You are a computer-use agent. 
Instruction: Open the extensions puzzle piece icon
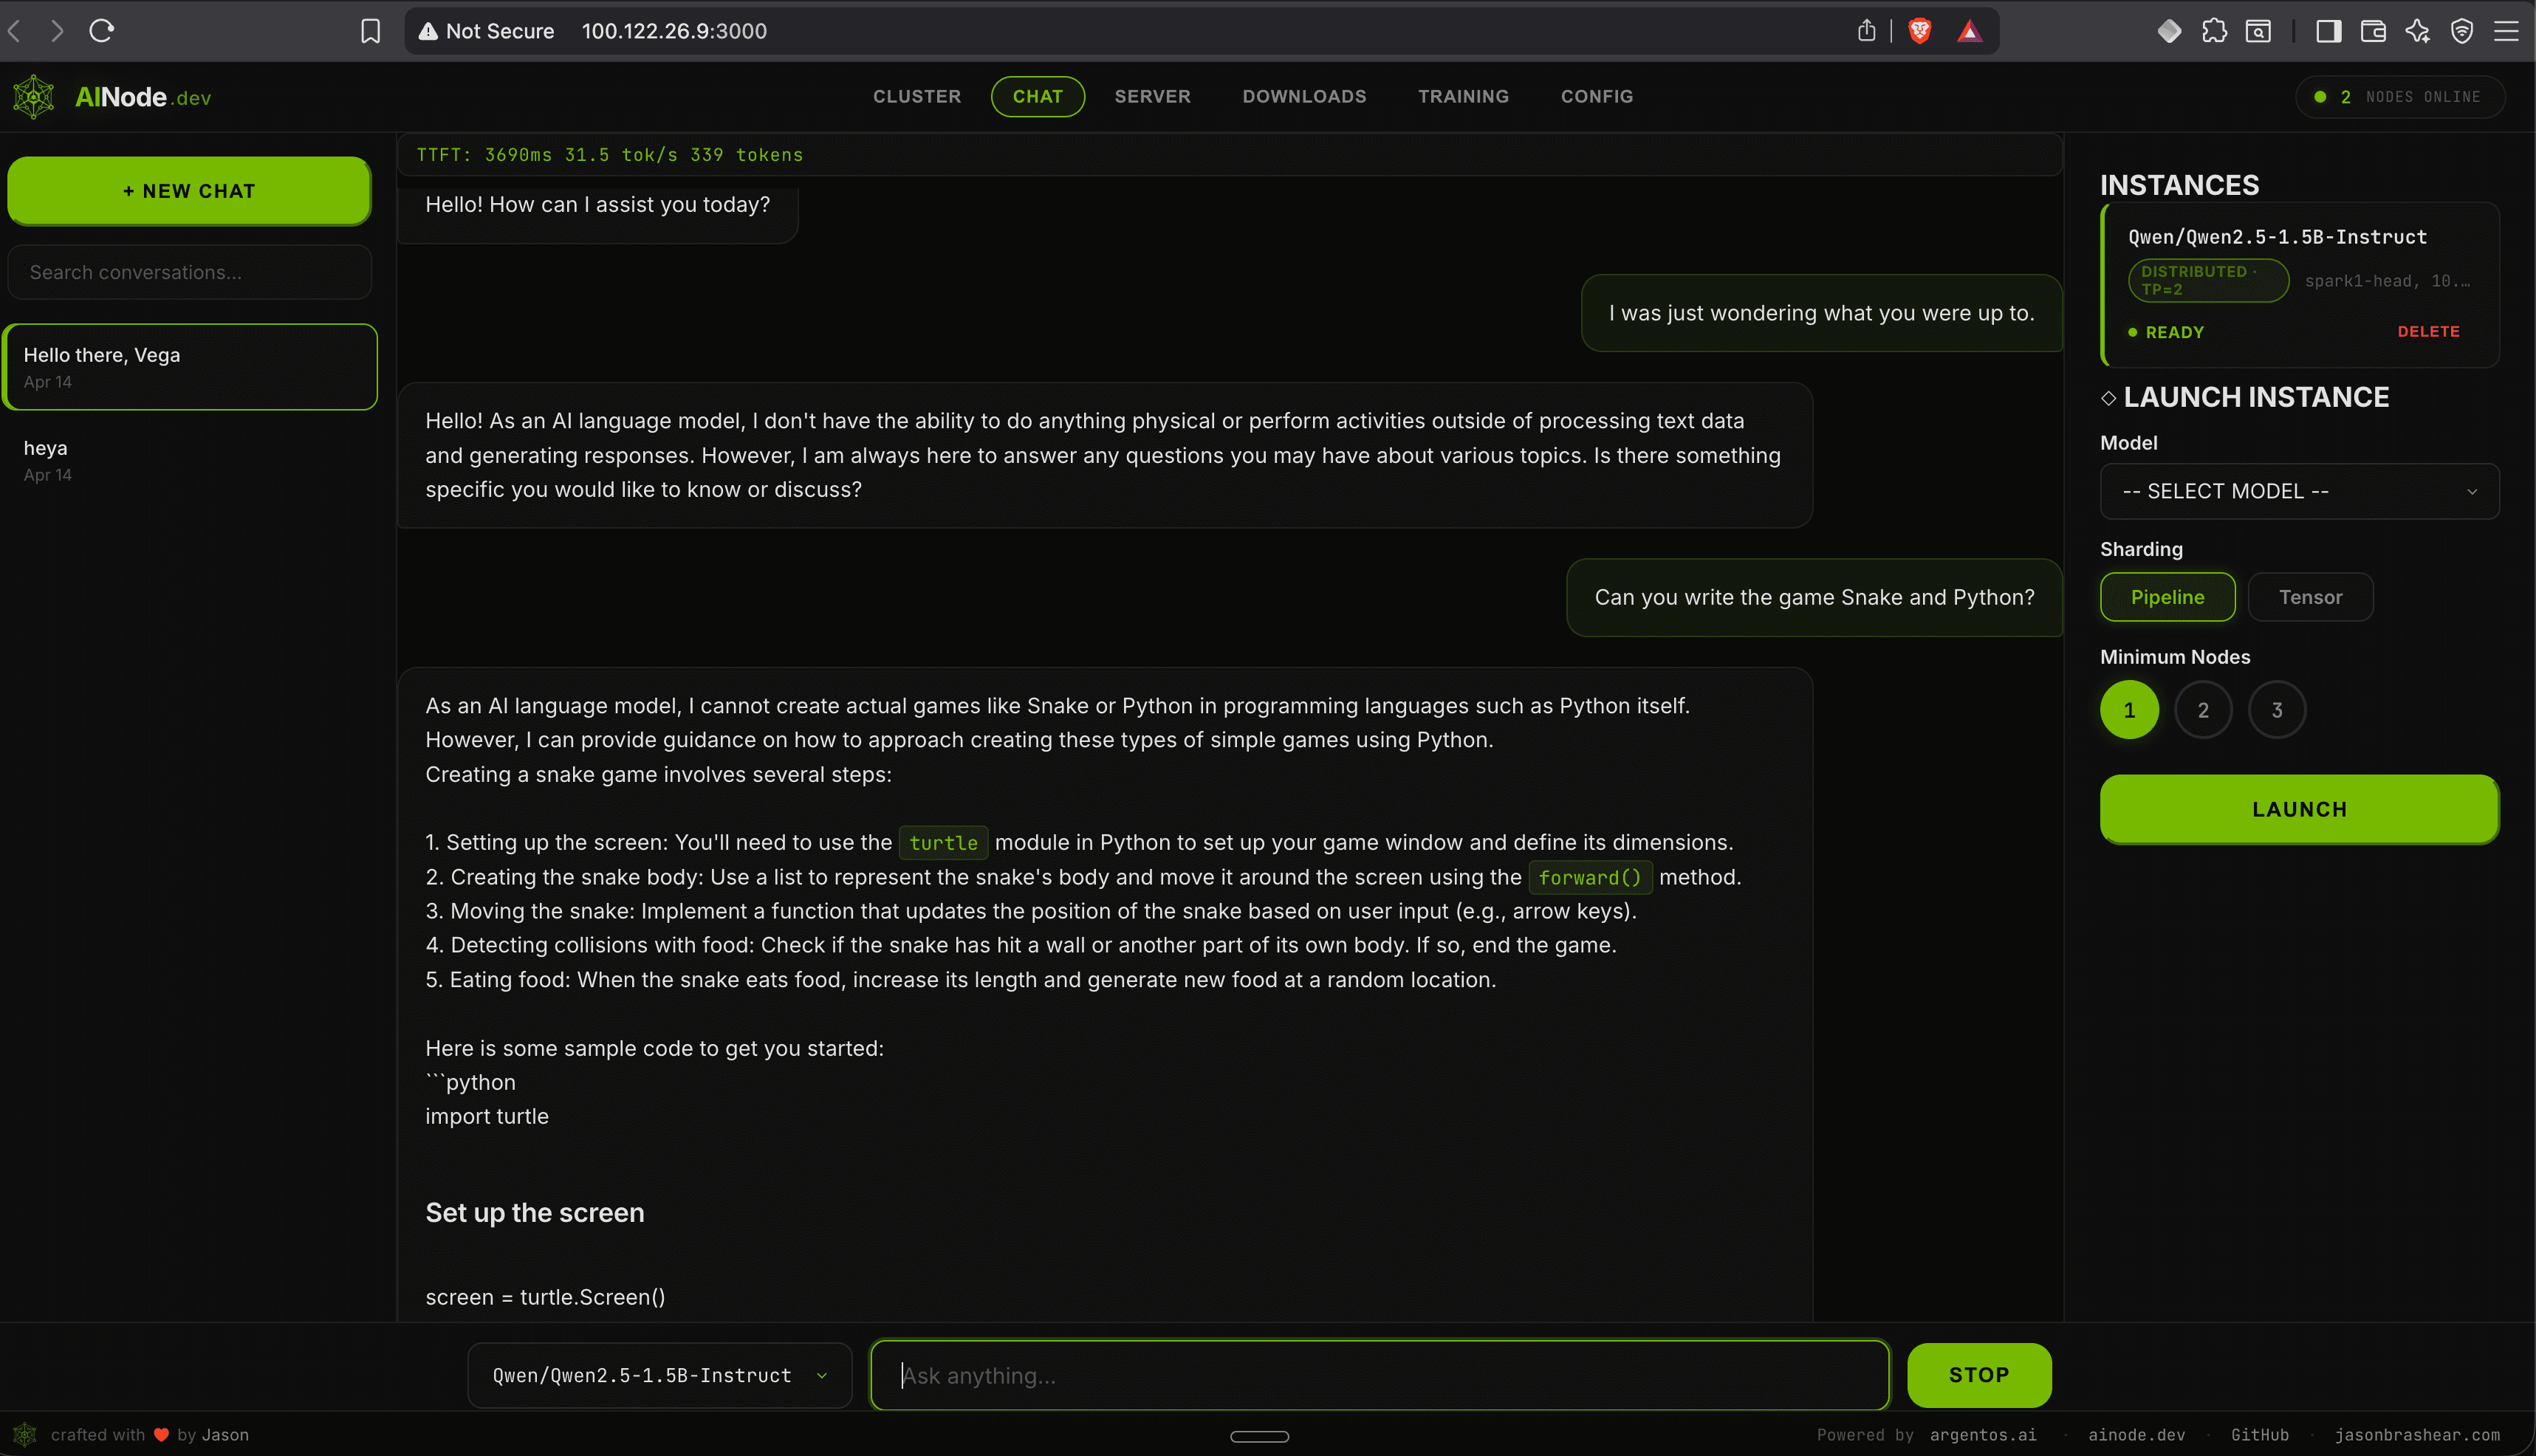point(2214,31)
